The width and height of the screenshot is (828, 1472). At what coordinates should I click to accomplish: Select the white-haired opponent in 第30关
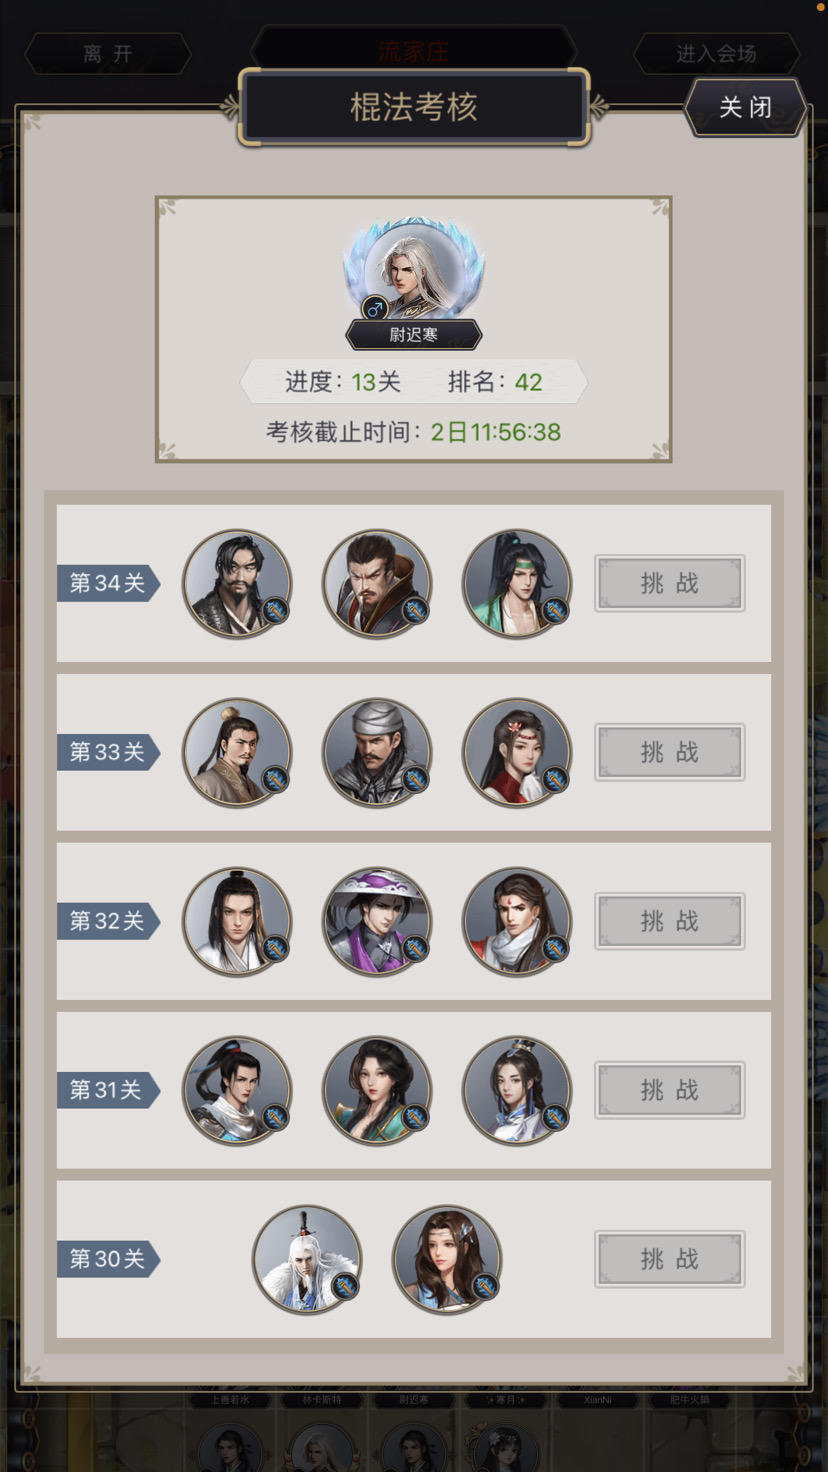pyautogui.click(x=307, y=1259)
